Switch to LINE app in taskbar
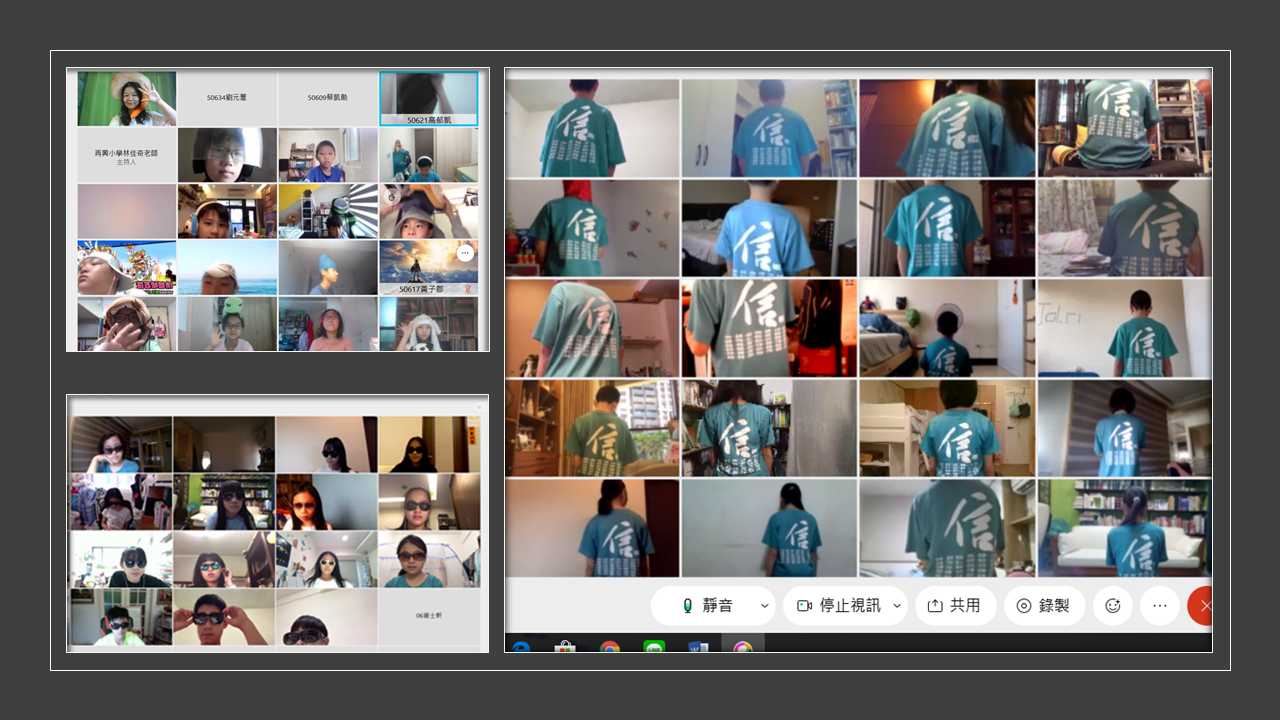Viewport: 1280px width, 720px height. (x=654, y=646)
